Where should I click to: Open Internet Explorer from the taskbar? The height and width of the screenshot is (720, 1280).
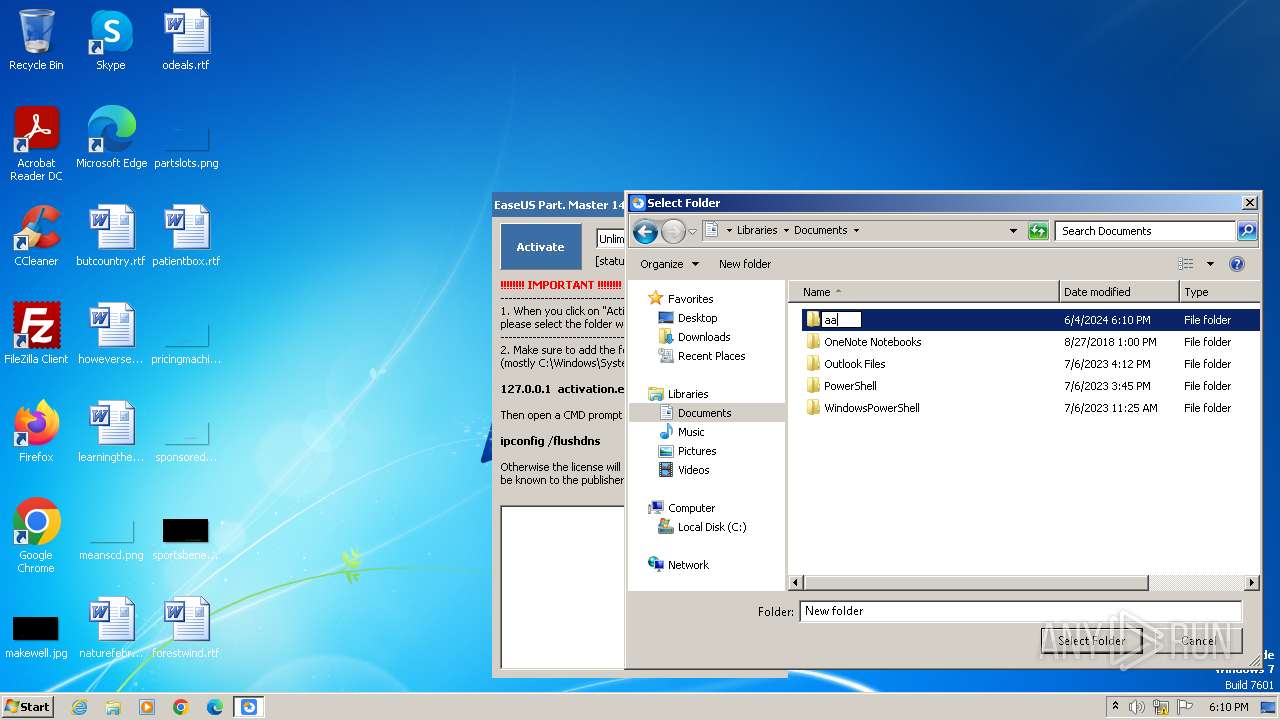(79, 707)
